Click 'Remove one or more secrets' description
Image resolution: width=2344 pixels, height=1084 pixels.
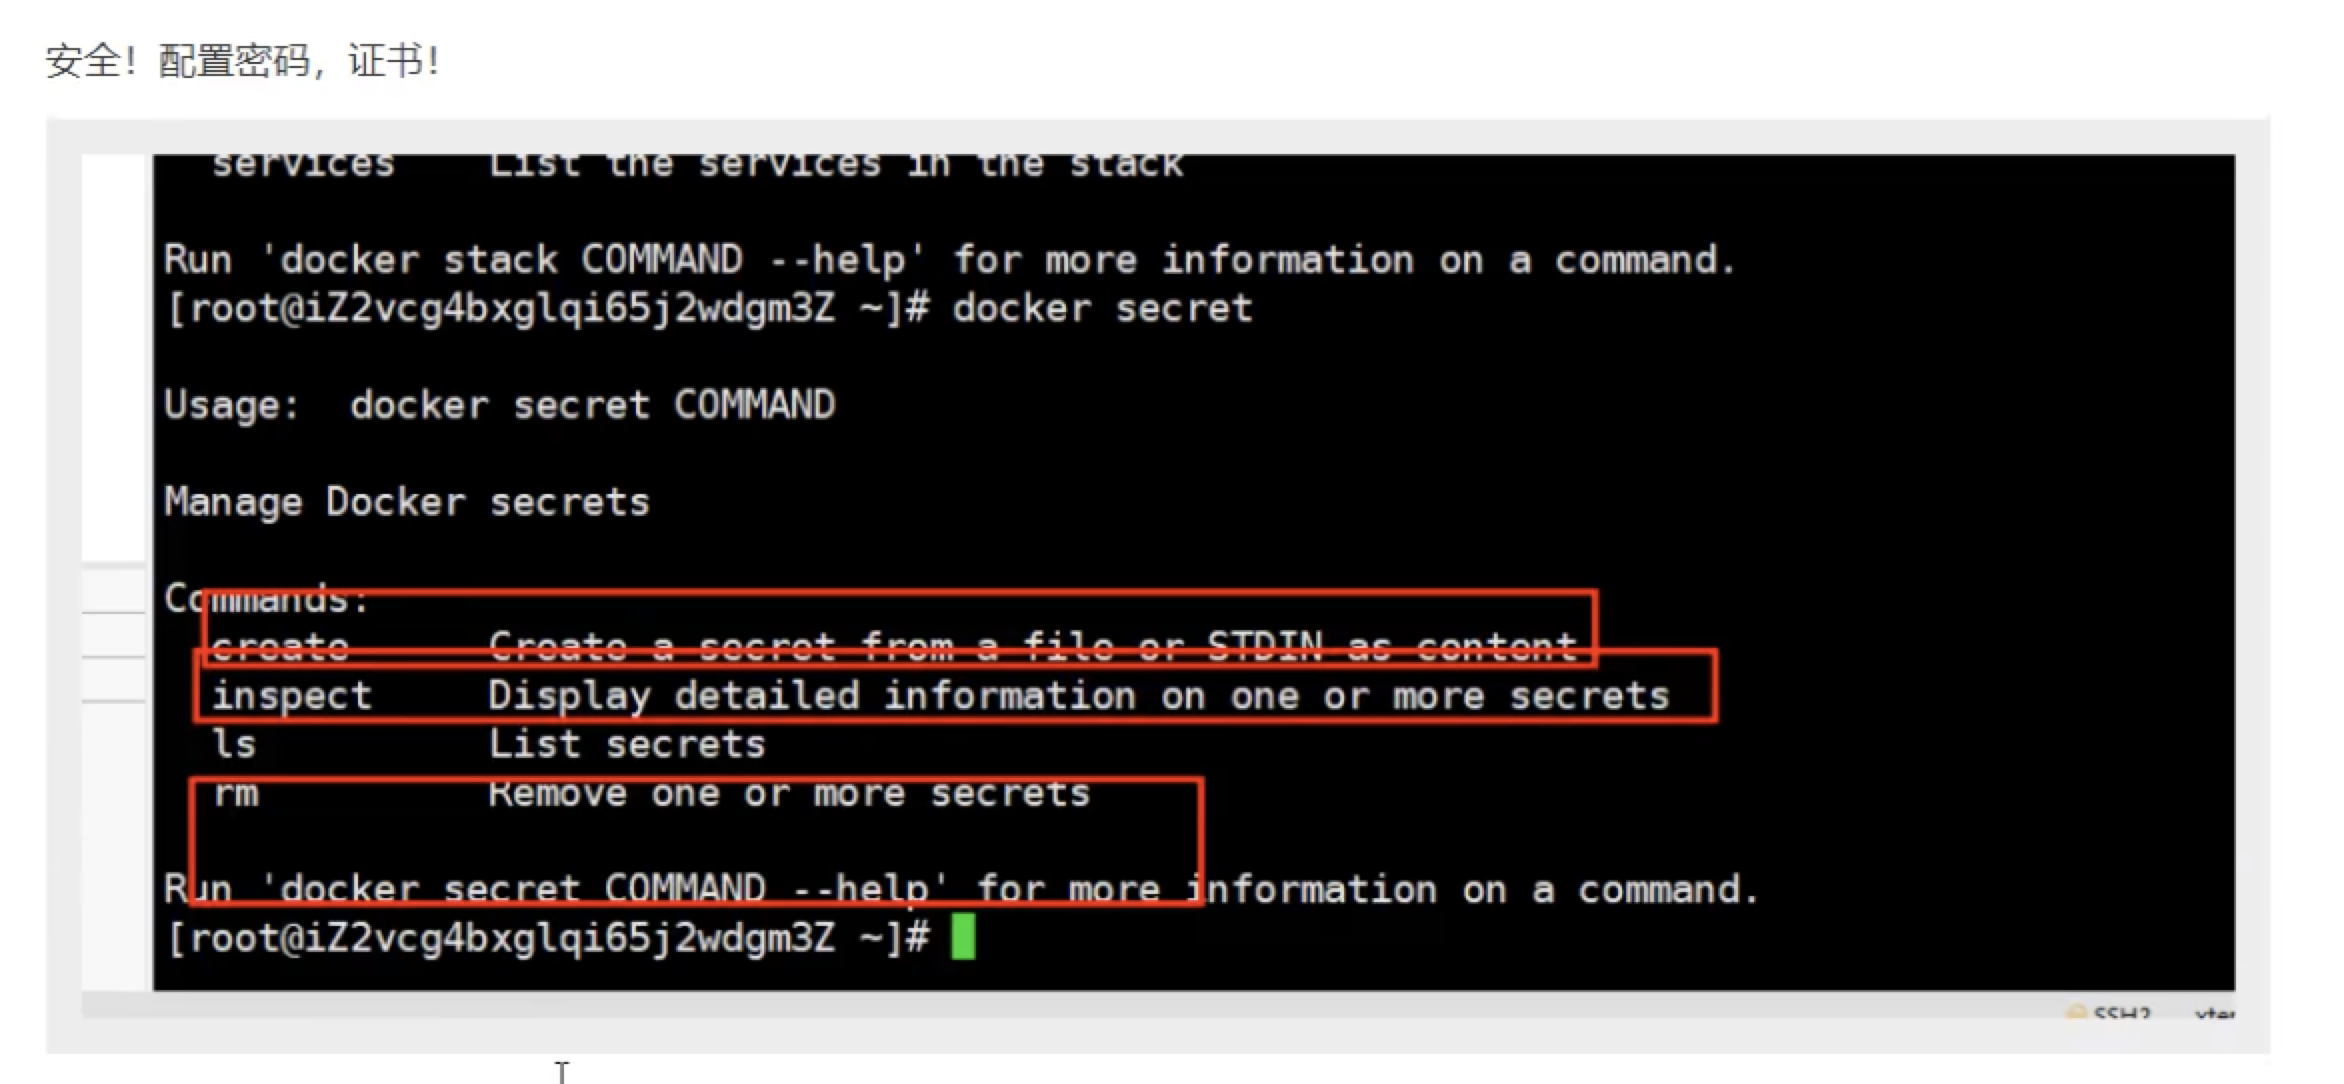(x=789, y=793)
